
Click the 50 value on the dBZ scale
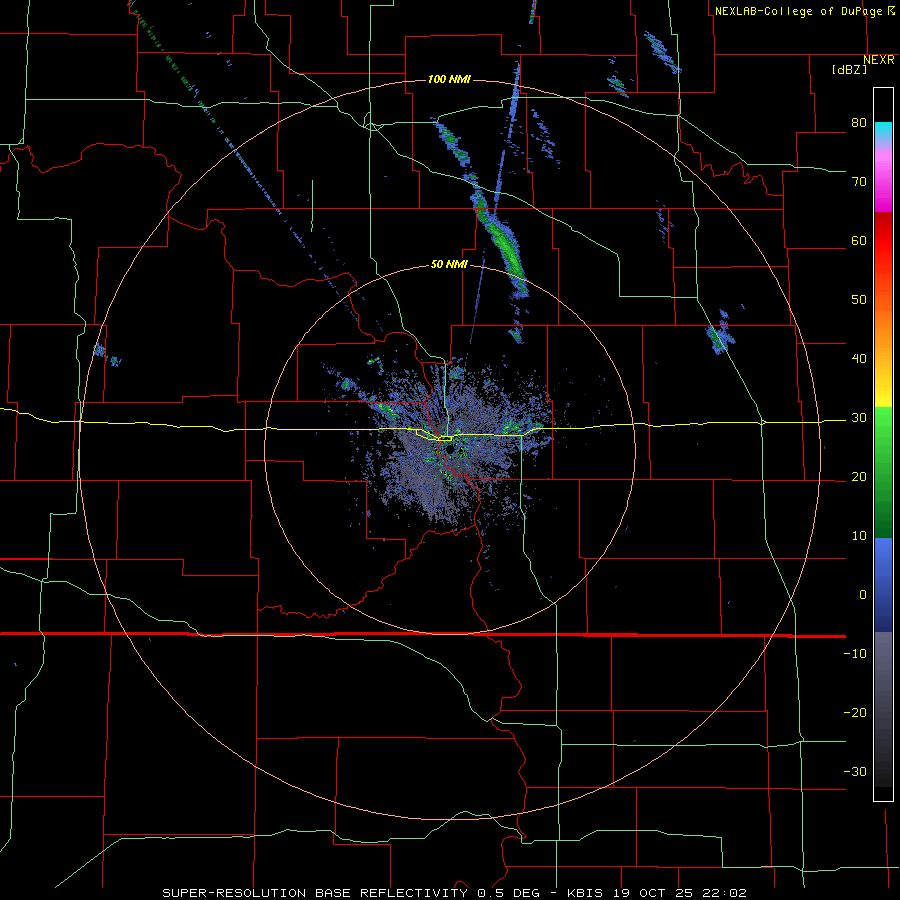click(x=859, y=300)
